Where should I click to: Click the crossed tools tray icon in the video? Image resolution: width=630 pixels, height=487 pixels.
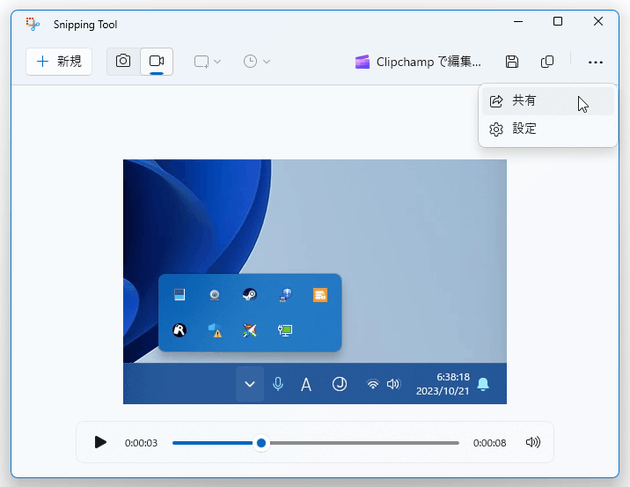tap(250, 331)
